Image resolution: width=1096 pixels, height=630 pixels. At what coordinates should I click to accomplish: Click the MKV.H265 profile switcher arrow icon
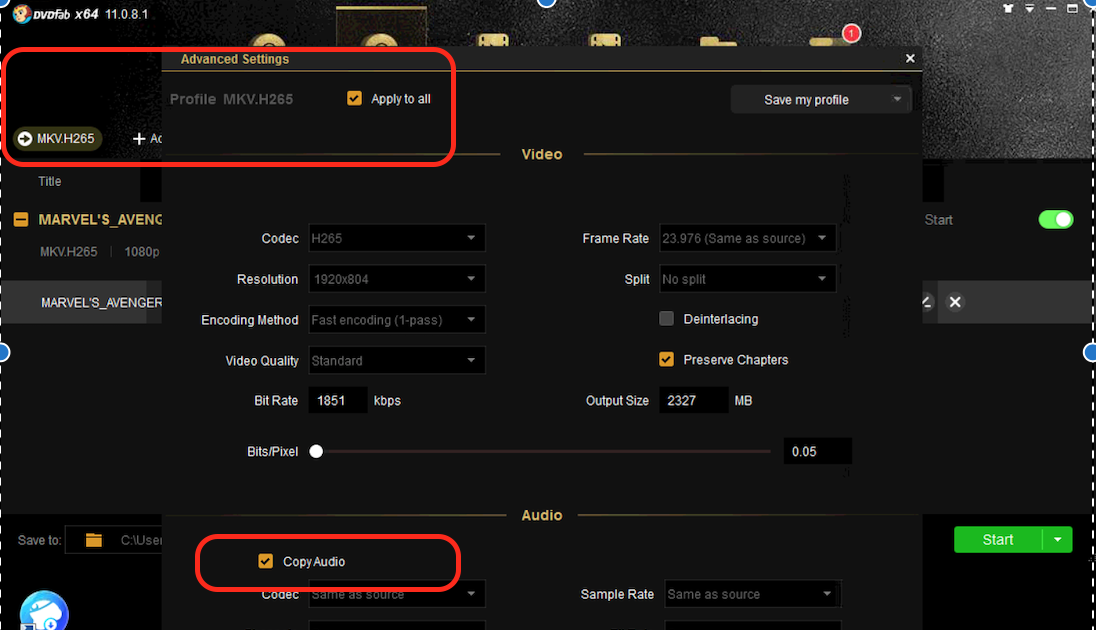(x=25, y=138)
